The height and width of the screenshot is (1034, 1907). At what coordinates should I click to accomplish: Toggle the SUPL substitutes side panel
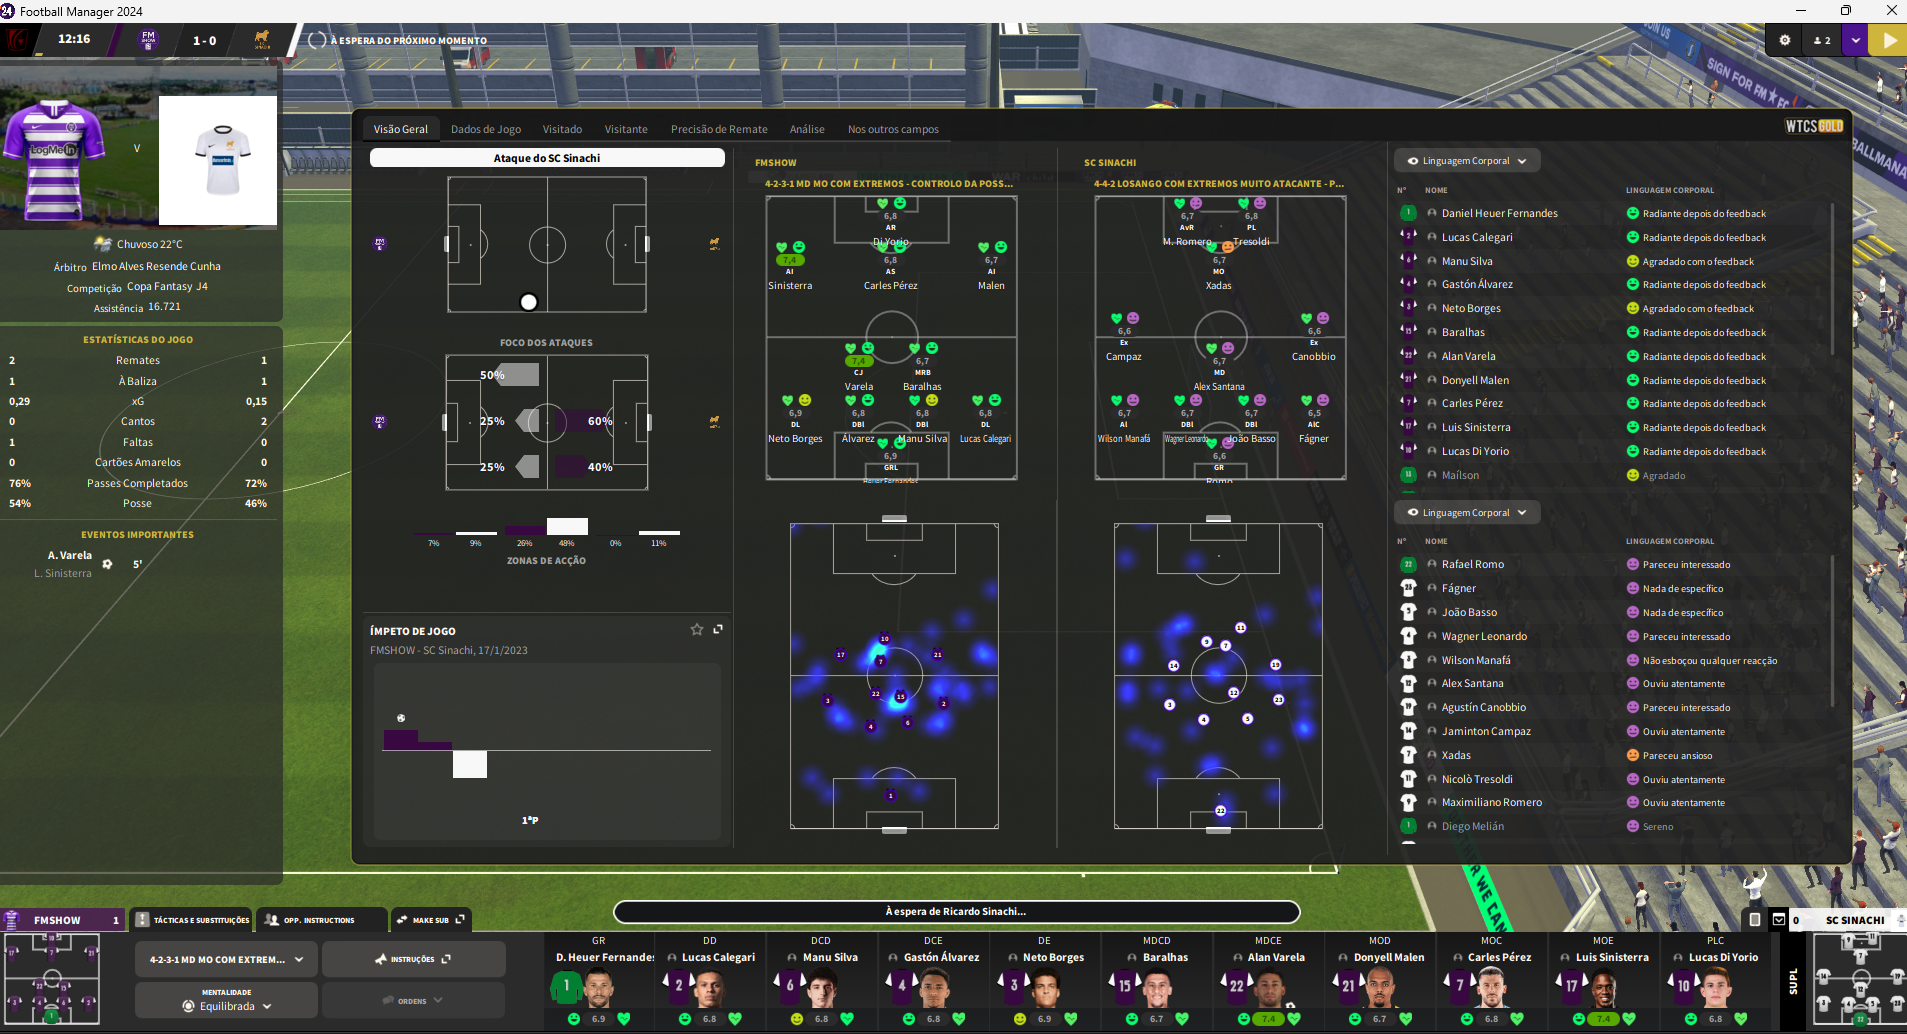[1793, 981]
